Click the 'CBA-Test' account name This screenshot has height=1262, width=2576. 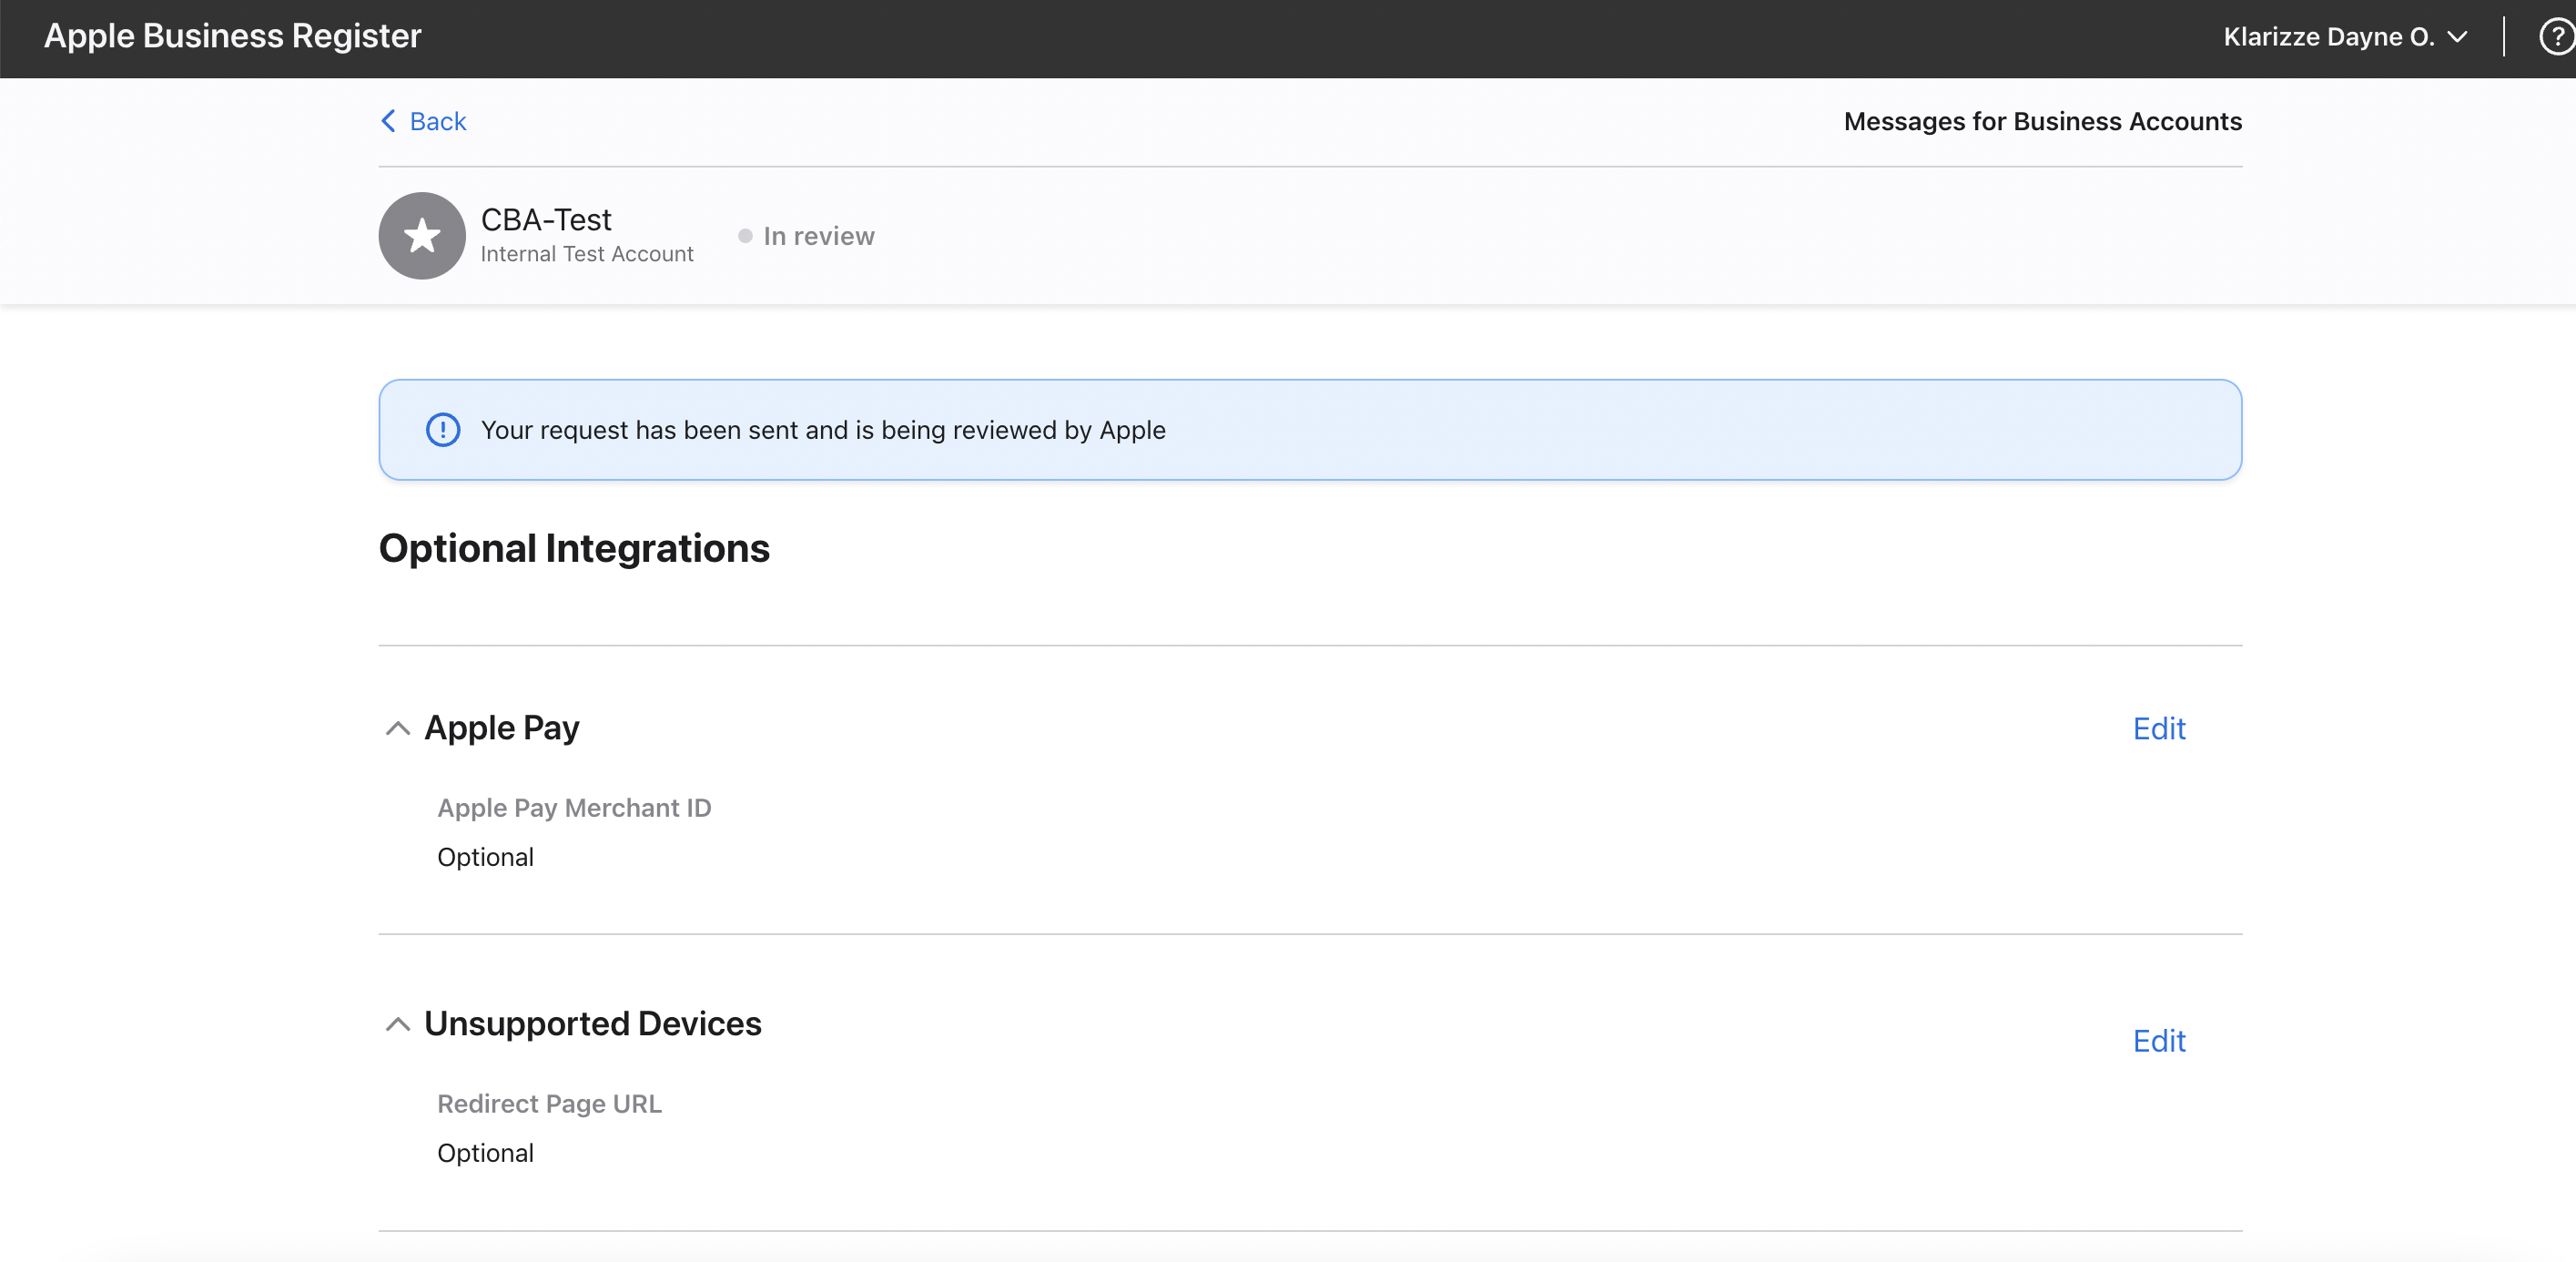tap(546, 219)
